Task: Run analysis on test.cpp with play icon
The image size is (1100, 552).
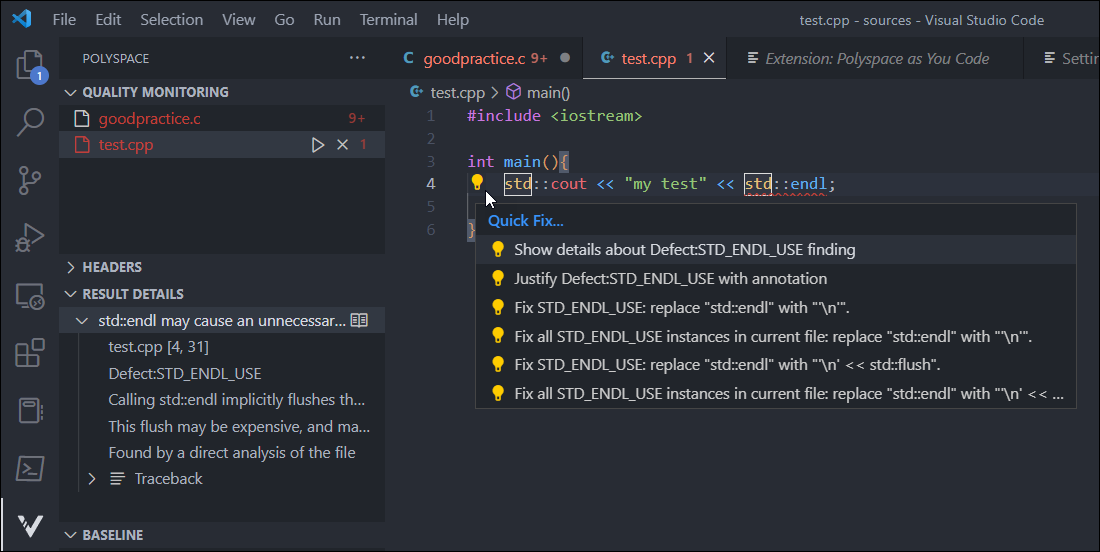Action: pos(318,144)
